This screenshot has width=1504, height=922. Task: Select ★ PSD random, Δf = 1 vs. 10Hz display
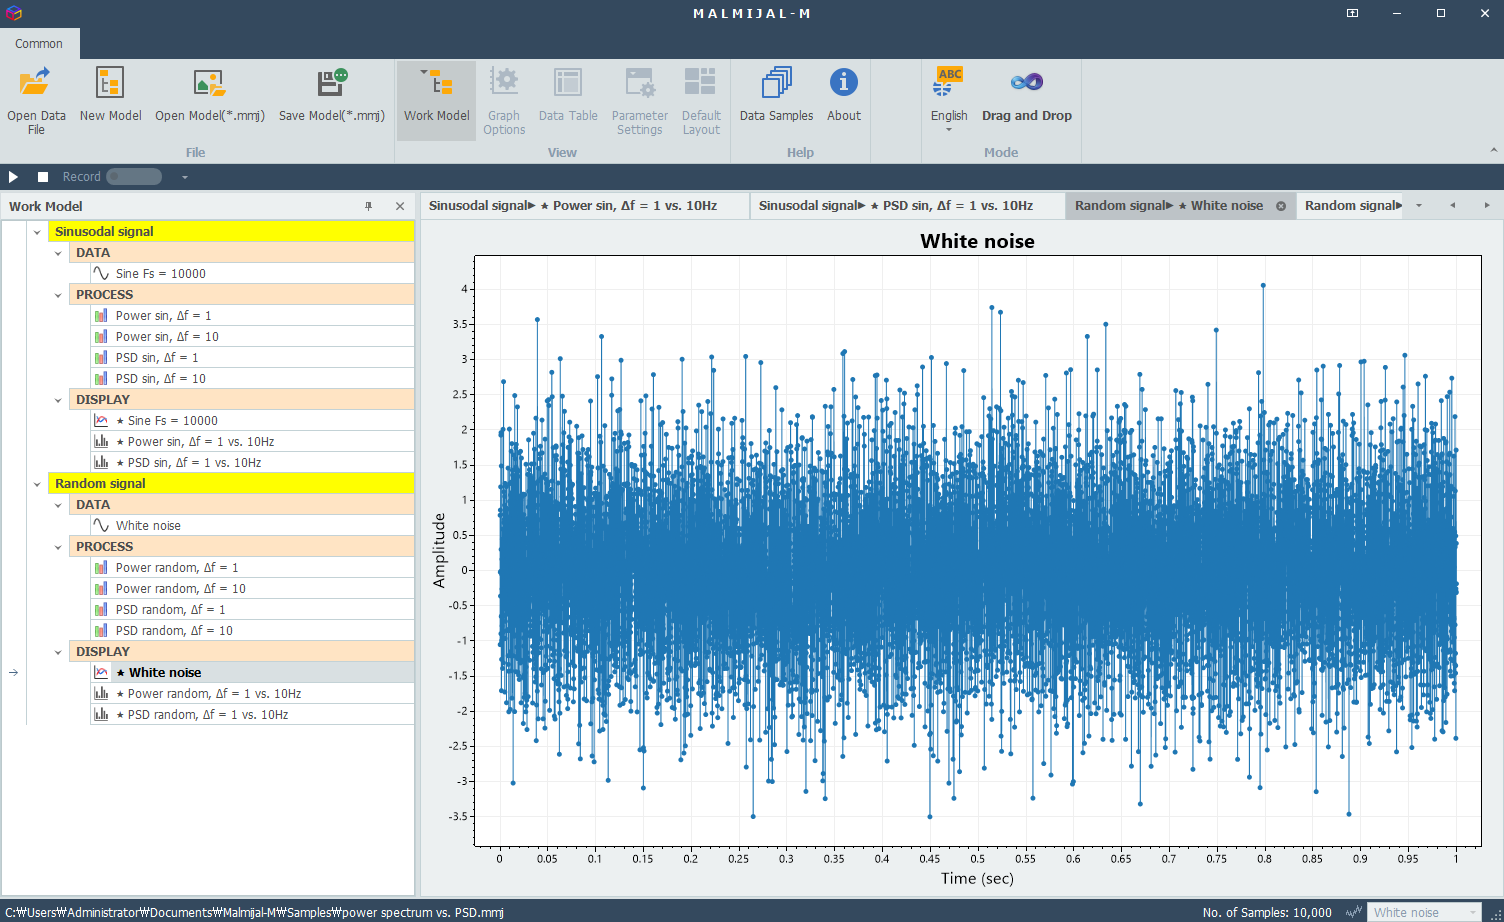coord(252,714)
